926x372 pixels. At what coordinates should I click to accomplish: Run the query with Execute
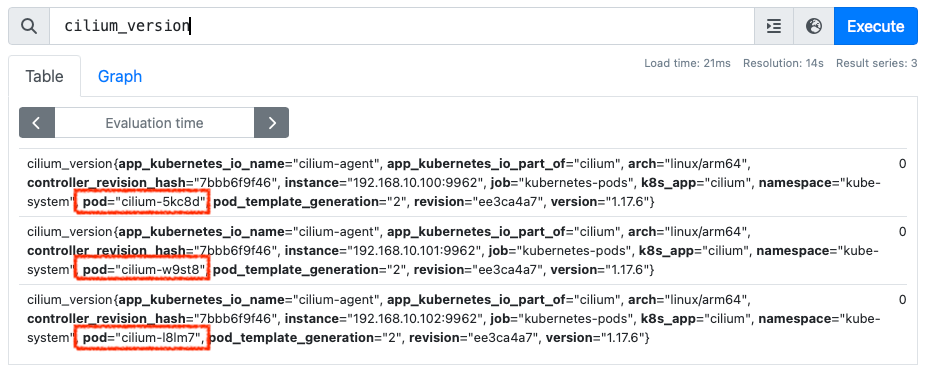point(876,26)
